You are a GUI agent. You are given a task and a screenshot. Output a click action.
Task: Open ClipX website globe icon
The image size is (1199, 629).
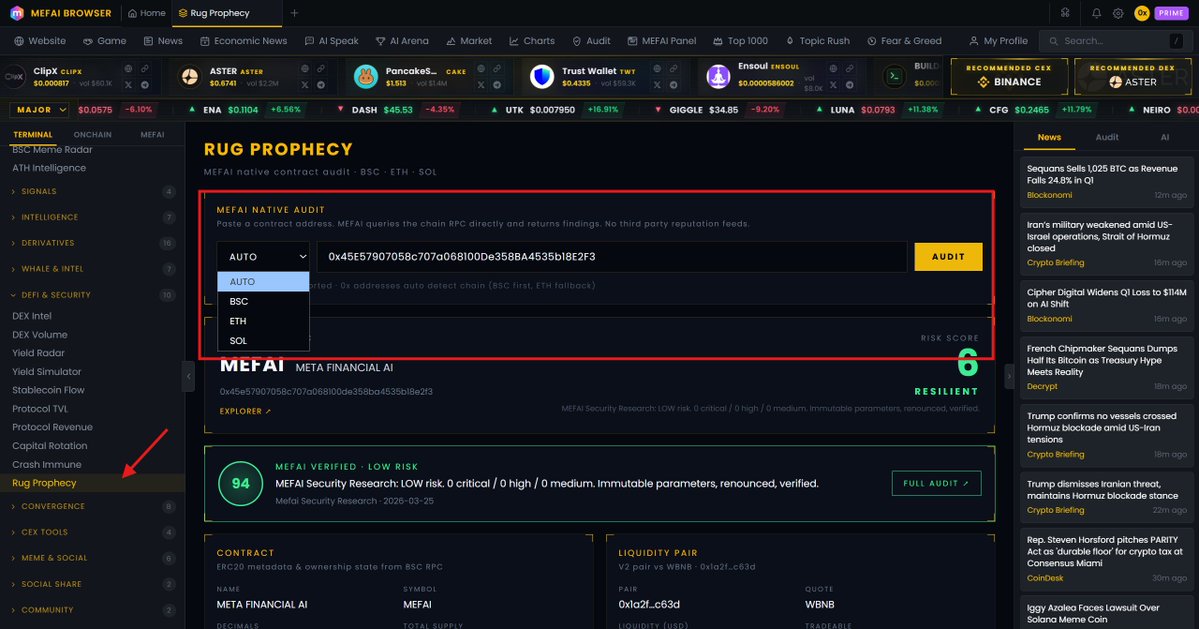[128, 69]
